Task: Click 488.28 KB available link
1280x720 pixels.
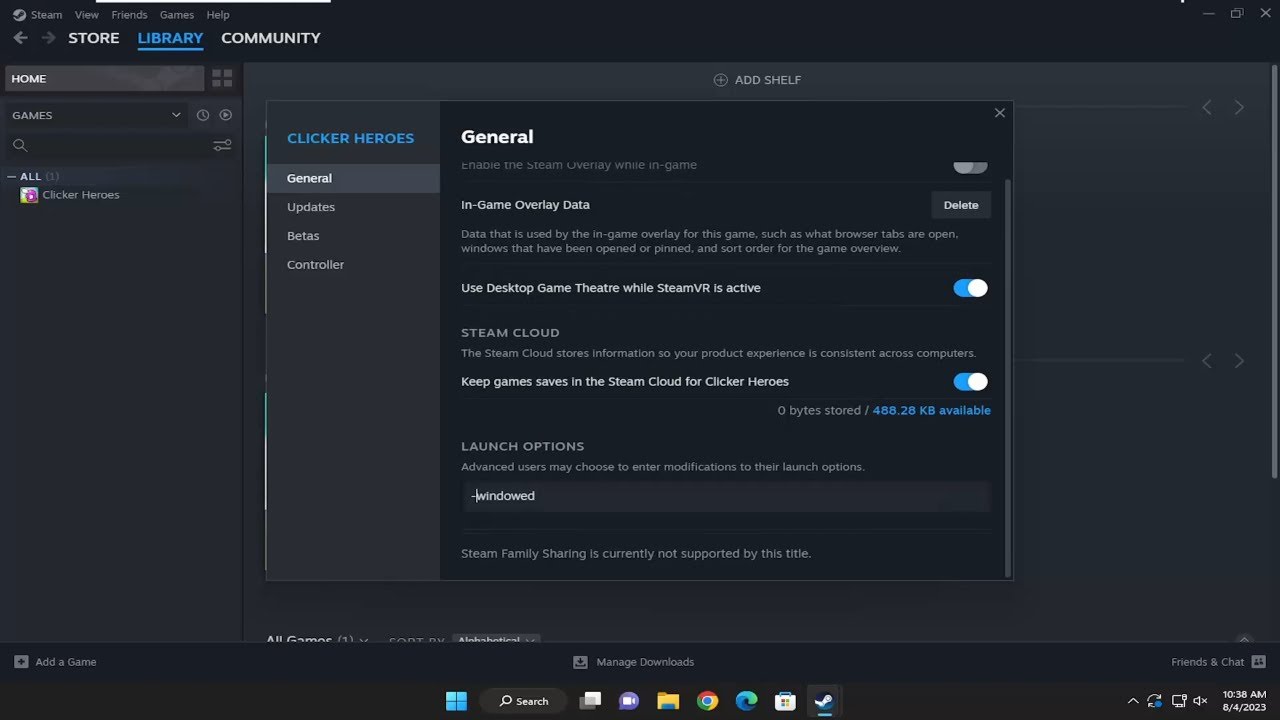Action: 932,411
